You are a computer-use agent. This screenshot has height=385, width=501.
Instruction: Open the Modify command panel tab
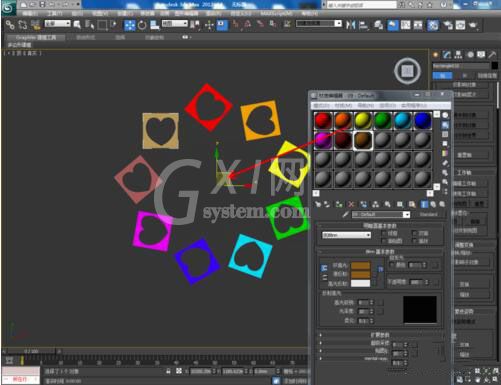pos(447,55)
